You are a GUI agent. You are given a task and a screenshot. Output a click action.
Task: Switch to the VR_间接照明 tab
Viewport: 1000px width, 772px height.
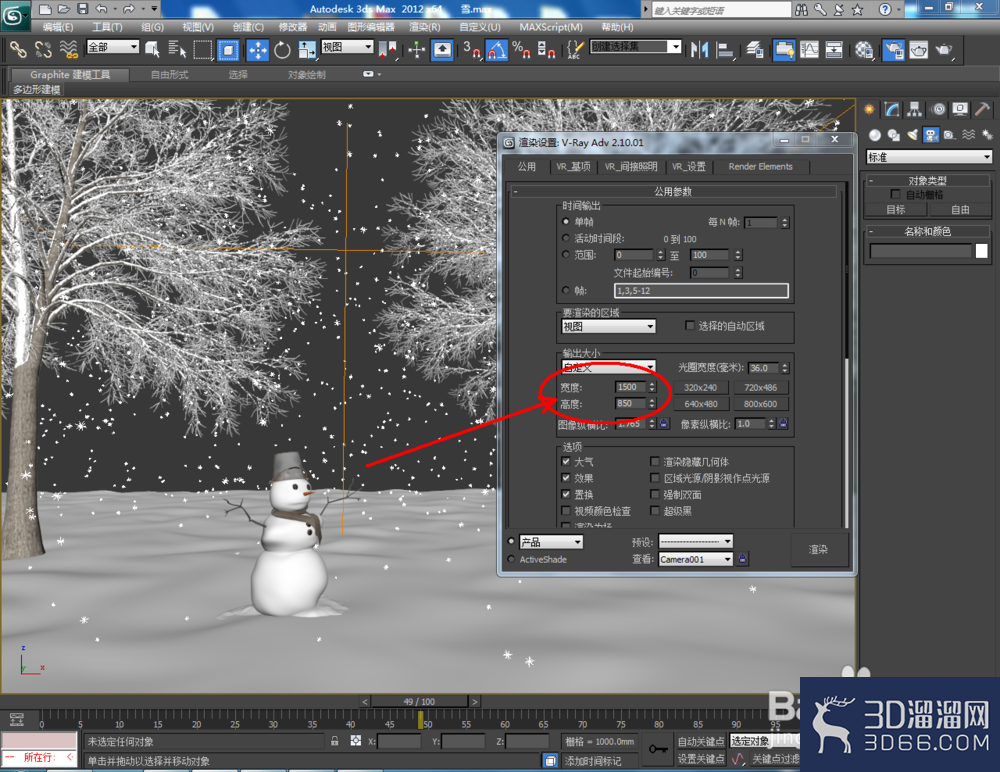631,167
